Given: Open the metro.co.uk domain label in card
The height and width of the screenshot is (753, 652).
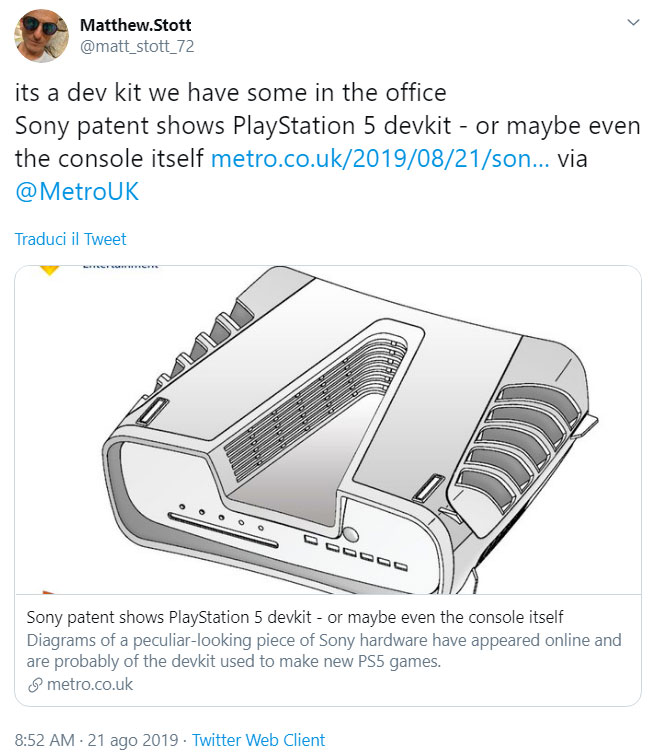Looking at the screenshot, I should click(90, 684).
